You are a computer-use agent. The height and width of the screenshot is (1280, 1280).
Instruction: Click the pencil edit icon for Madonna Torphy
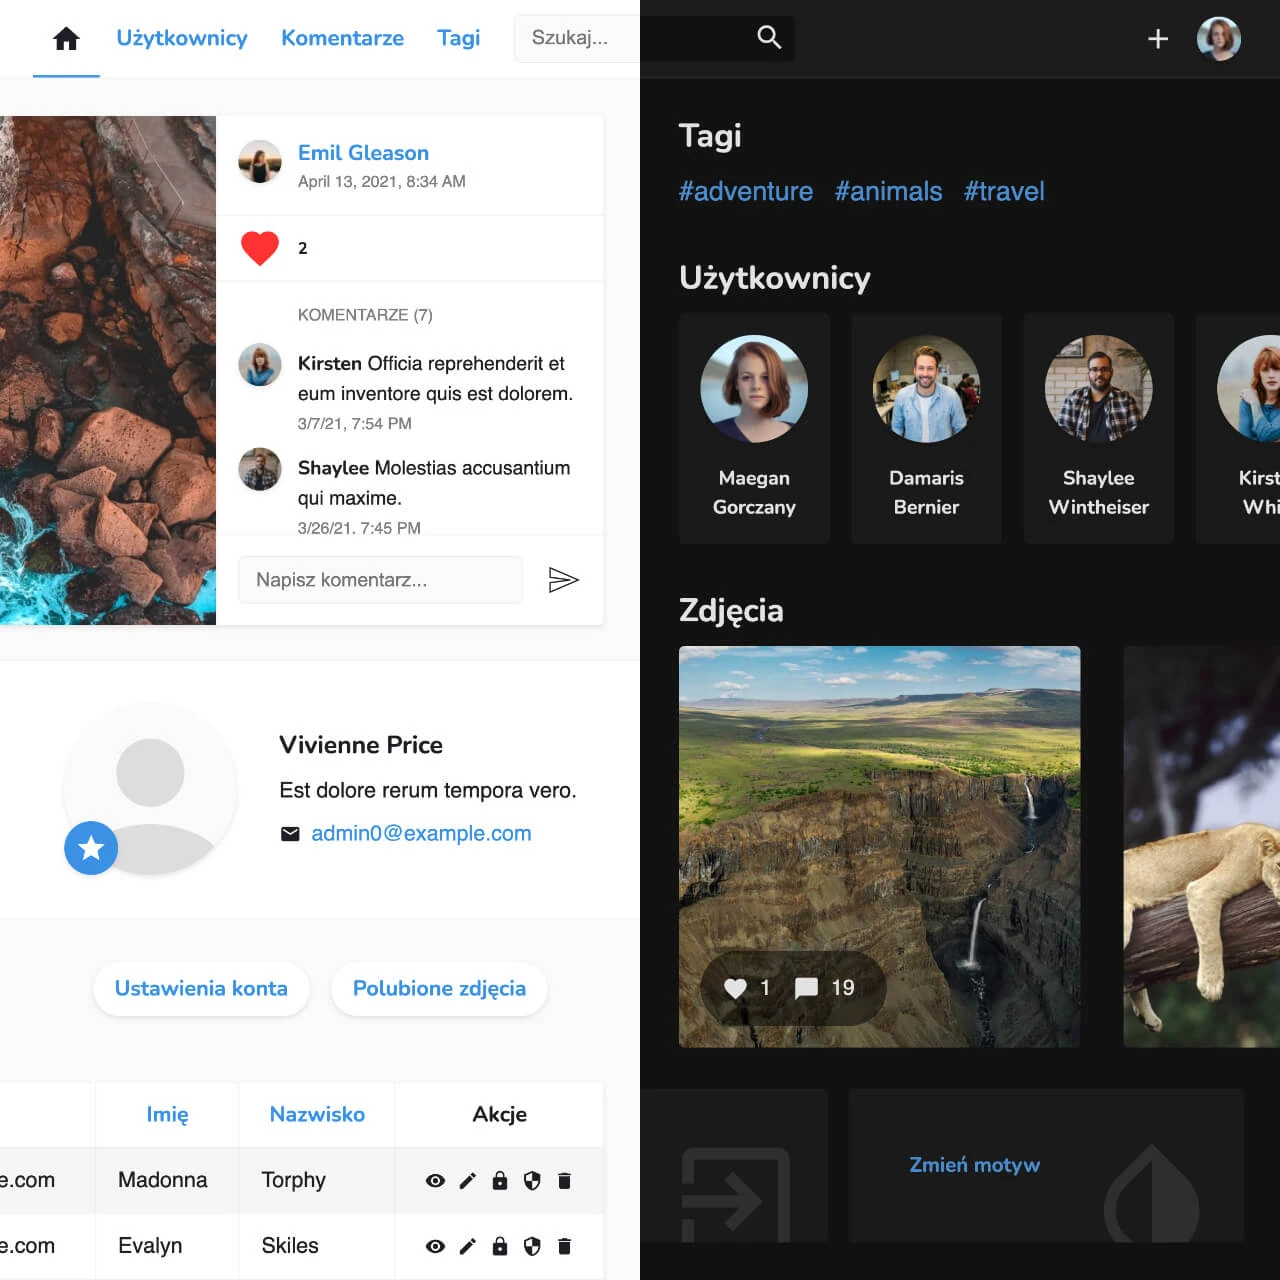click(467, 1181)
